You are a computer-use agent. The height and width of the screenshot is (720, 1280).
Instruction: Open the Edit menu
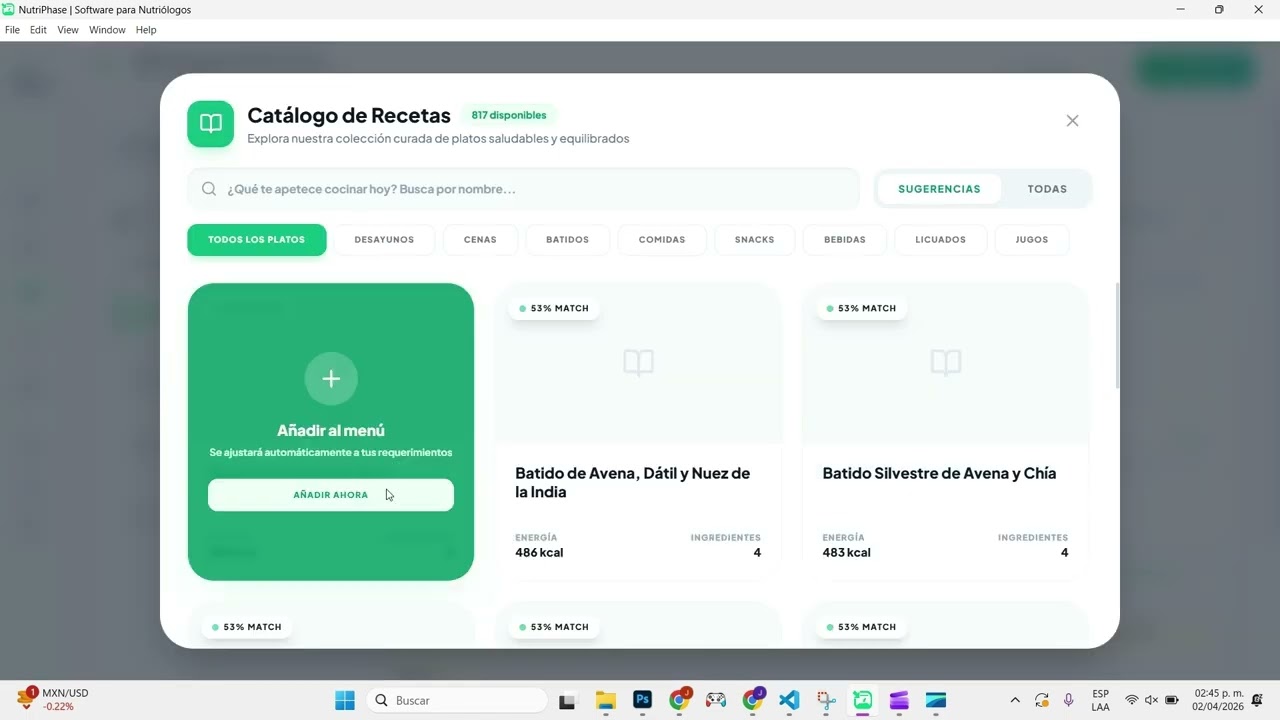click(38, 30)
